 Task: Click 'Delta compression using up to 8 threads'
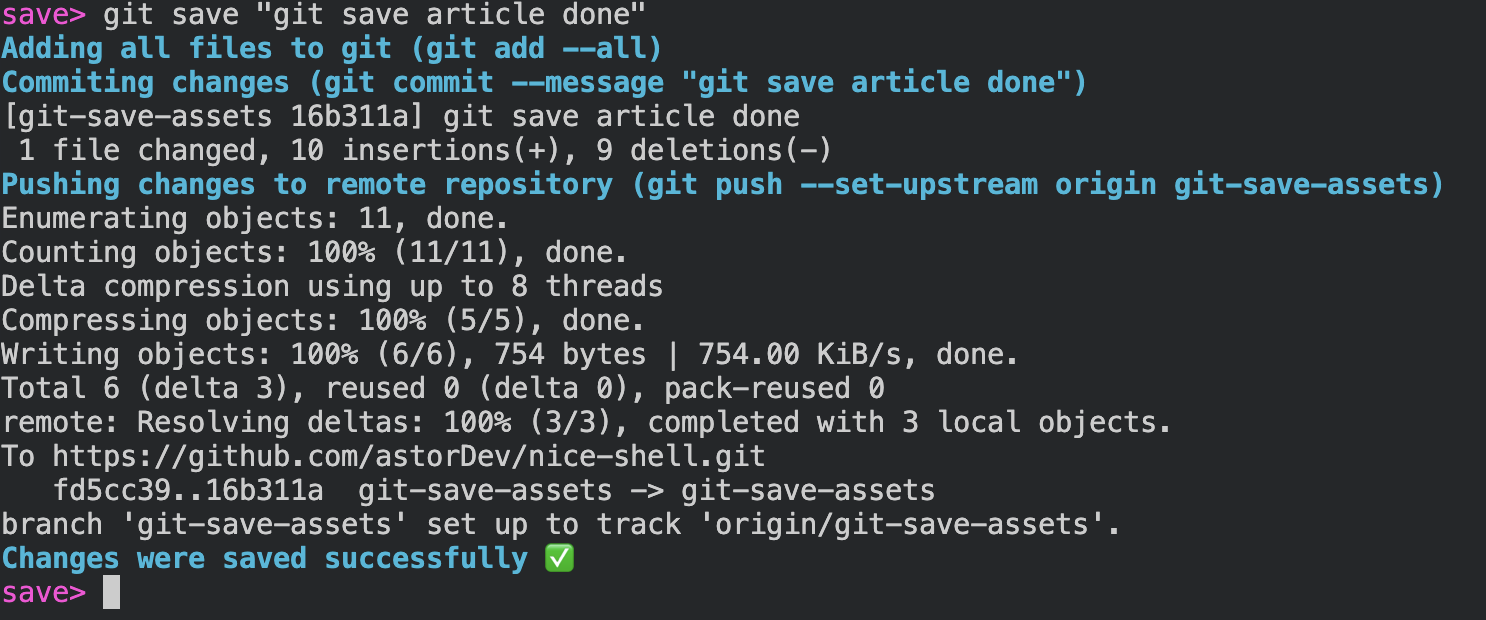tap(332, 287)
